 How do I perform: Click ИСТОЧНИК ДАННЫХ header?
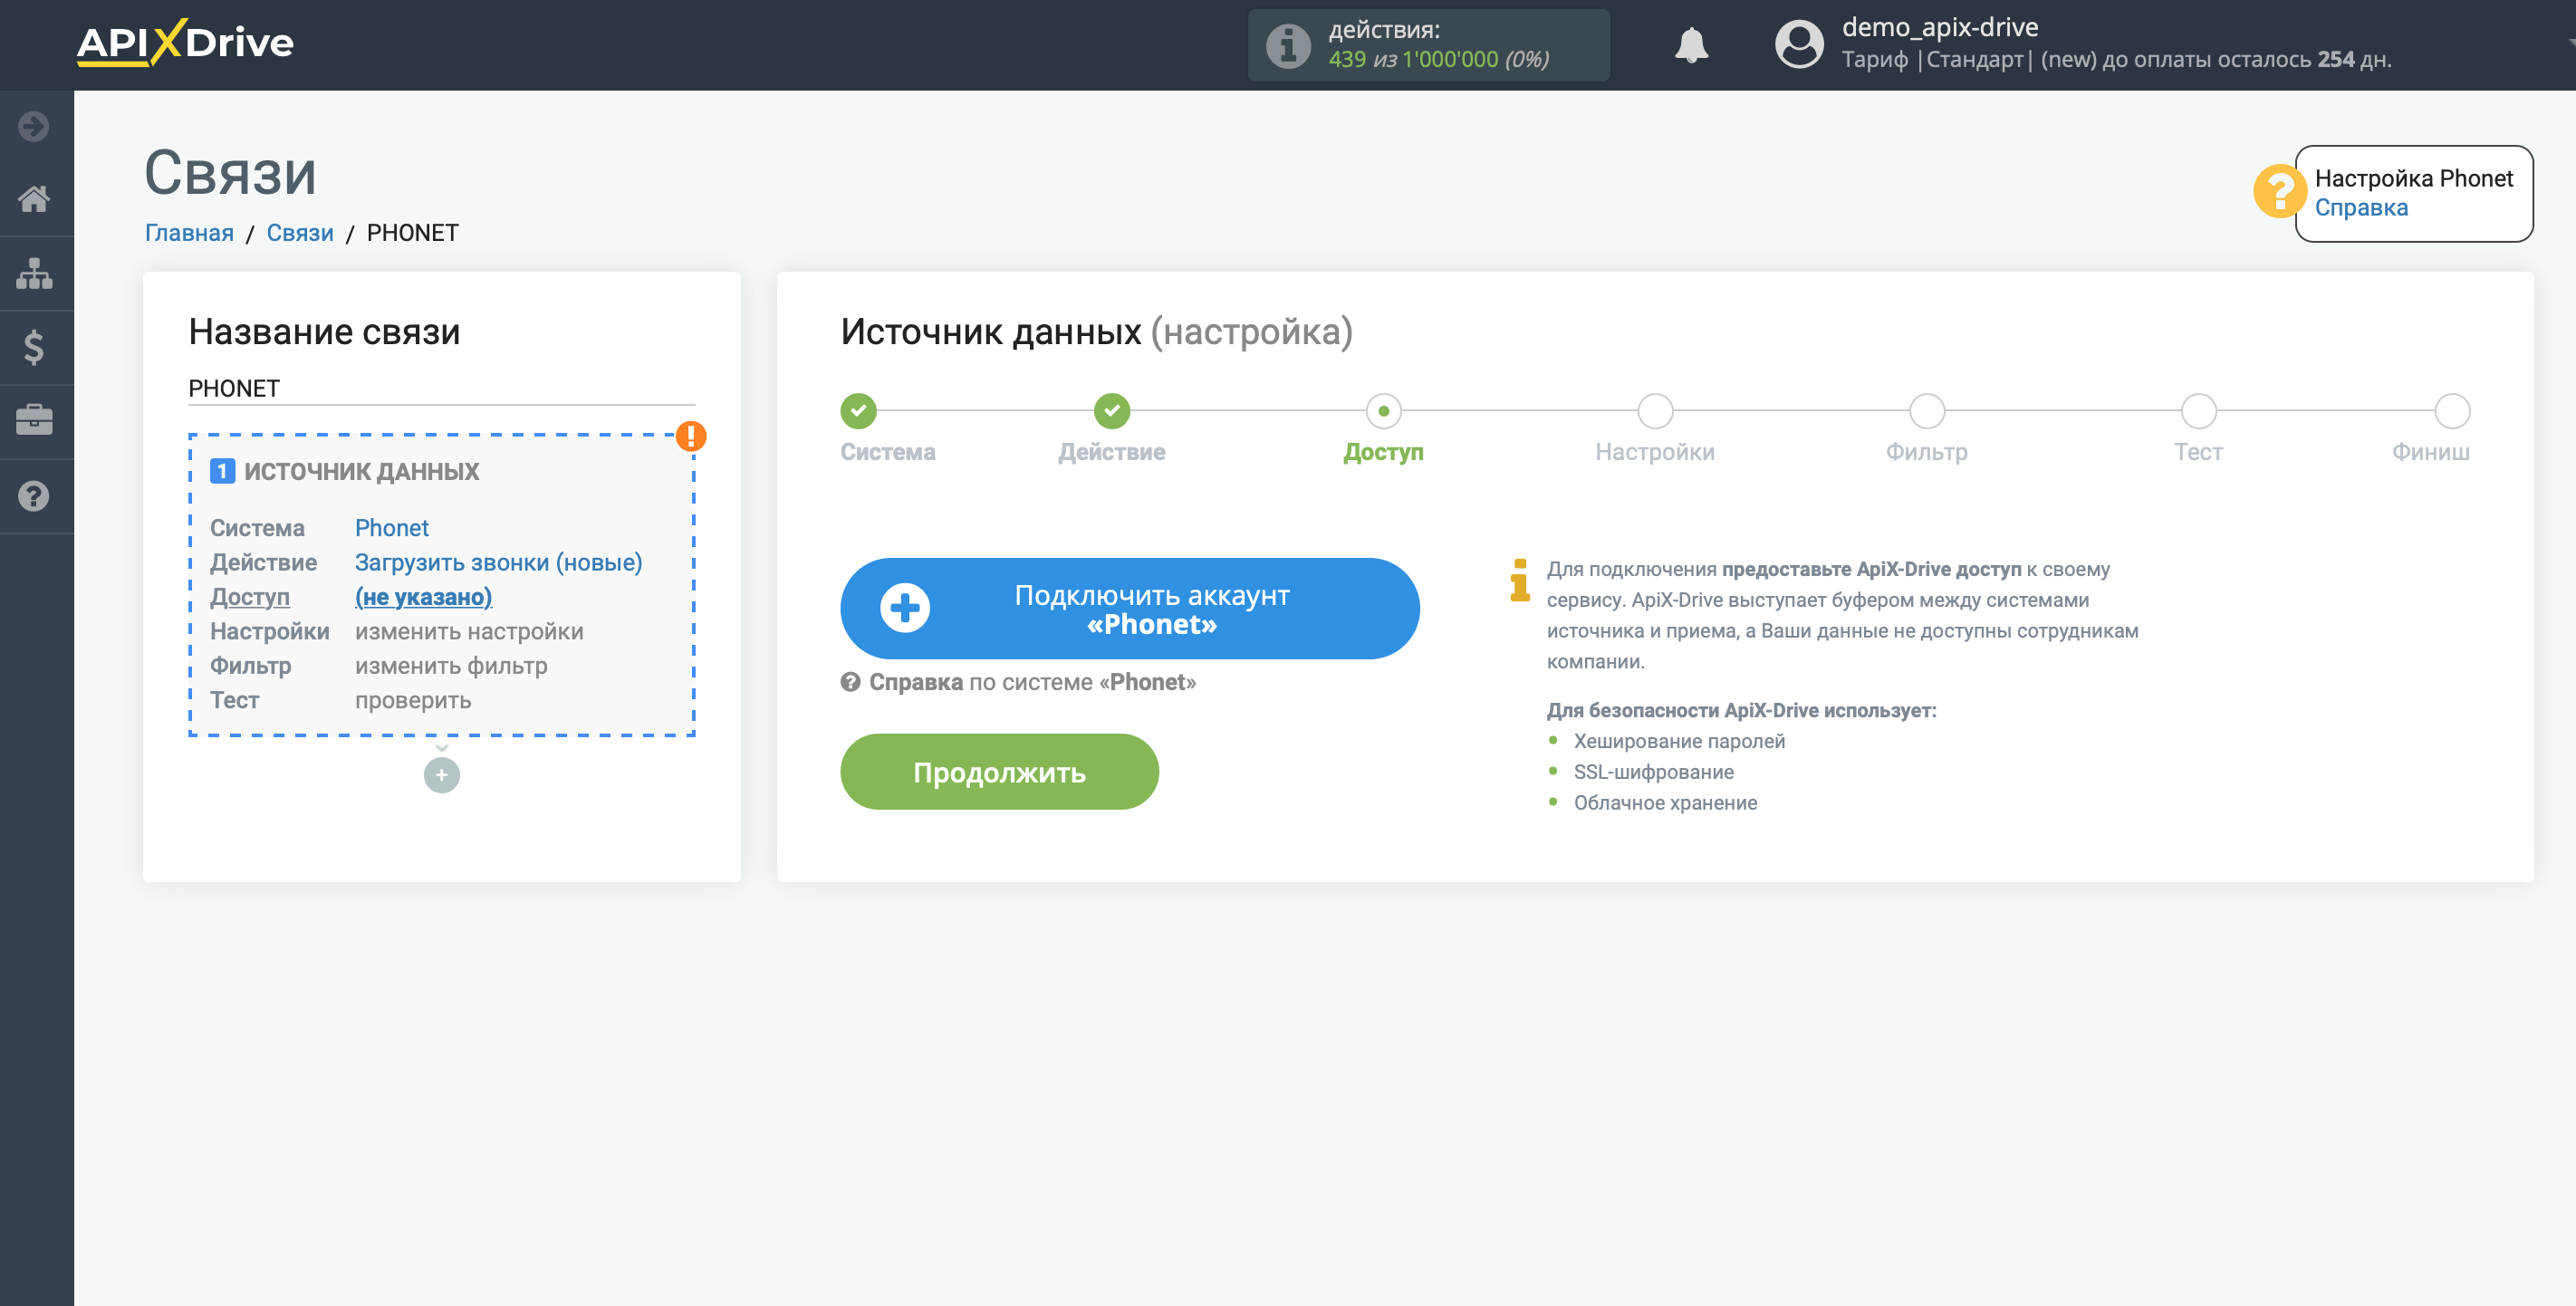[361, 471]
